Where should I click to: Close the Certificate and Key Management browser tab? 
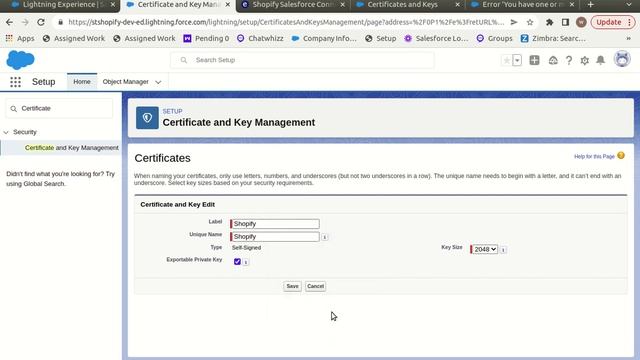[x=228, y=4]
